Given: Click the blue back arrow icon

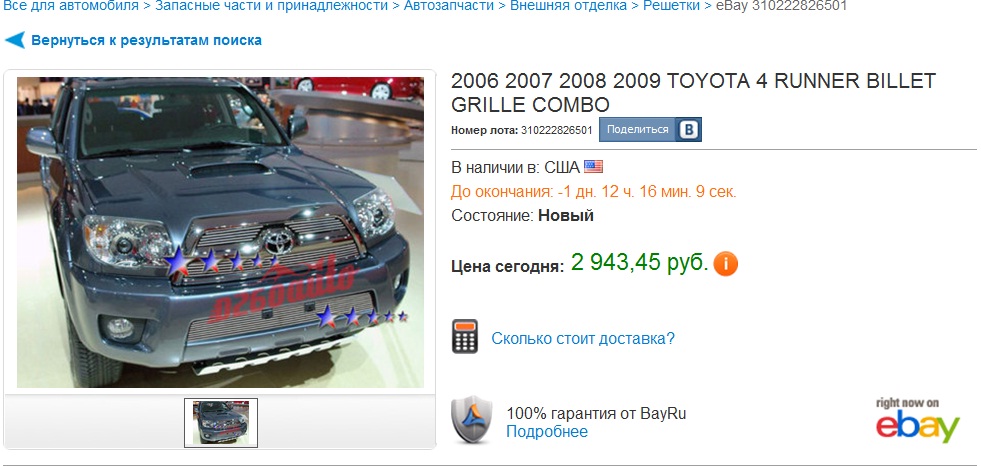Looking at the screenshot, I should [x=15, y=41].
